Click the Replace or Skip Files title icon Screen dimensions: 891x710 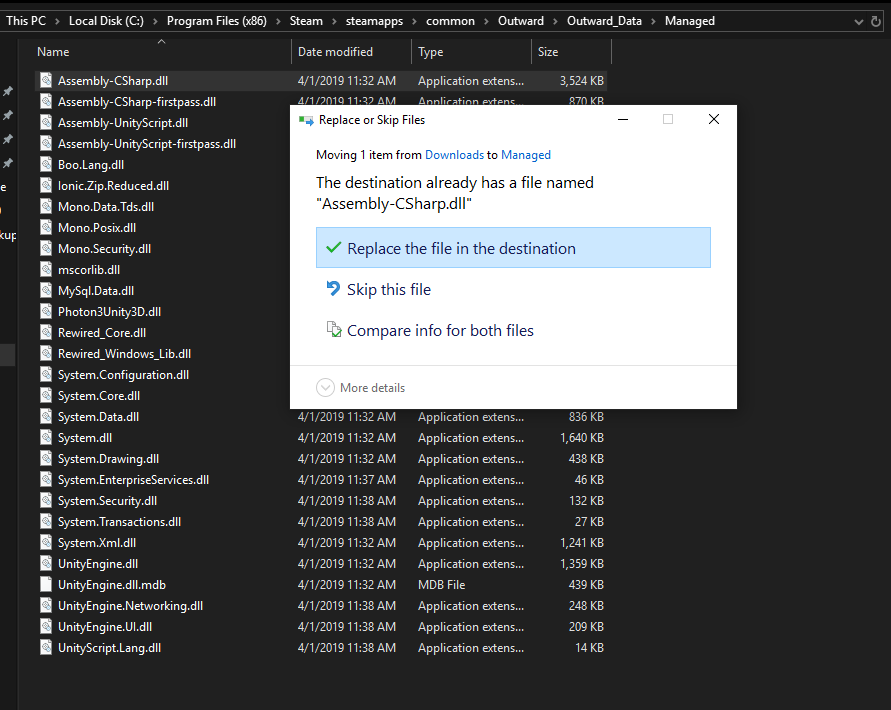point(306,120)
